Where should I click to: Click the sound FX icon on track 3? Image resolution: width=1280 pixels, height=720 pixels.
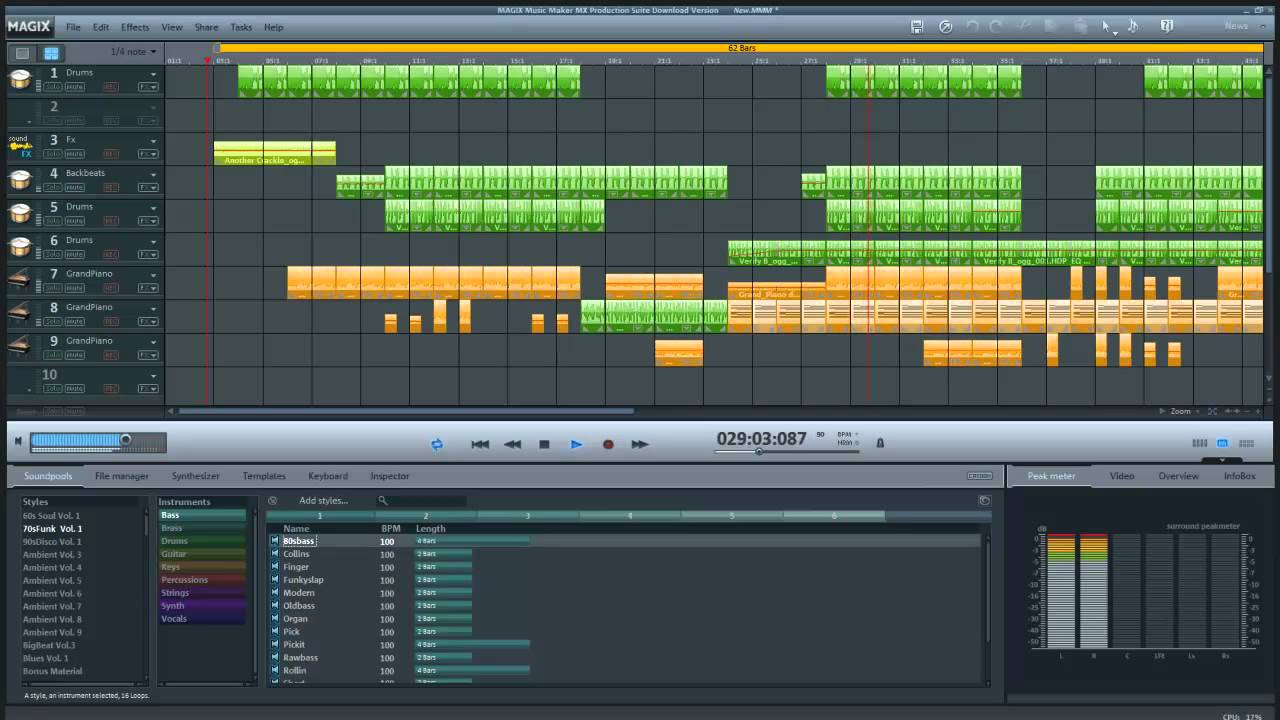pos(20,147)
